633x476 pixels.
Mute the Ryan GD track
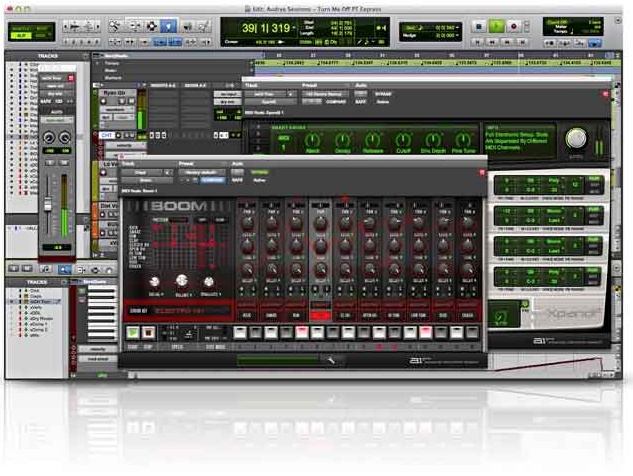pos(131,101)
